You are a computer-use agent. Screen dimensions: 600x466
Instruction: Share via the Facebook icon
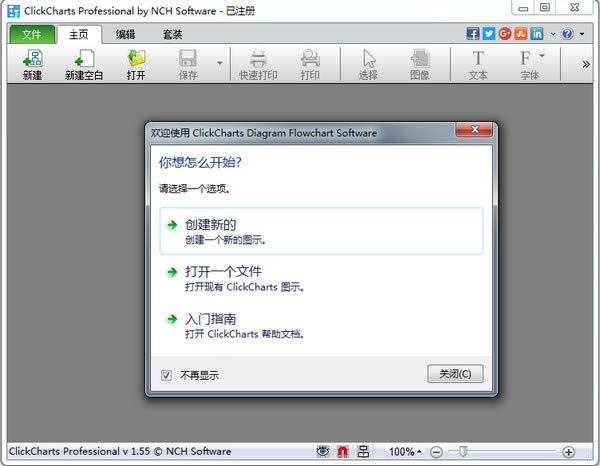coord(473,34)
